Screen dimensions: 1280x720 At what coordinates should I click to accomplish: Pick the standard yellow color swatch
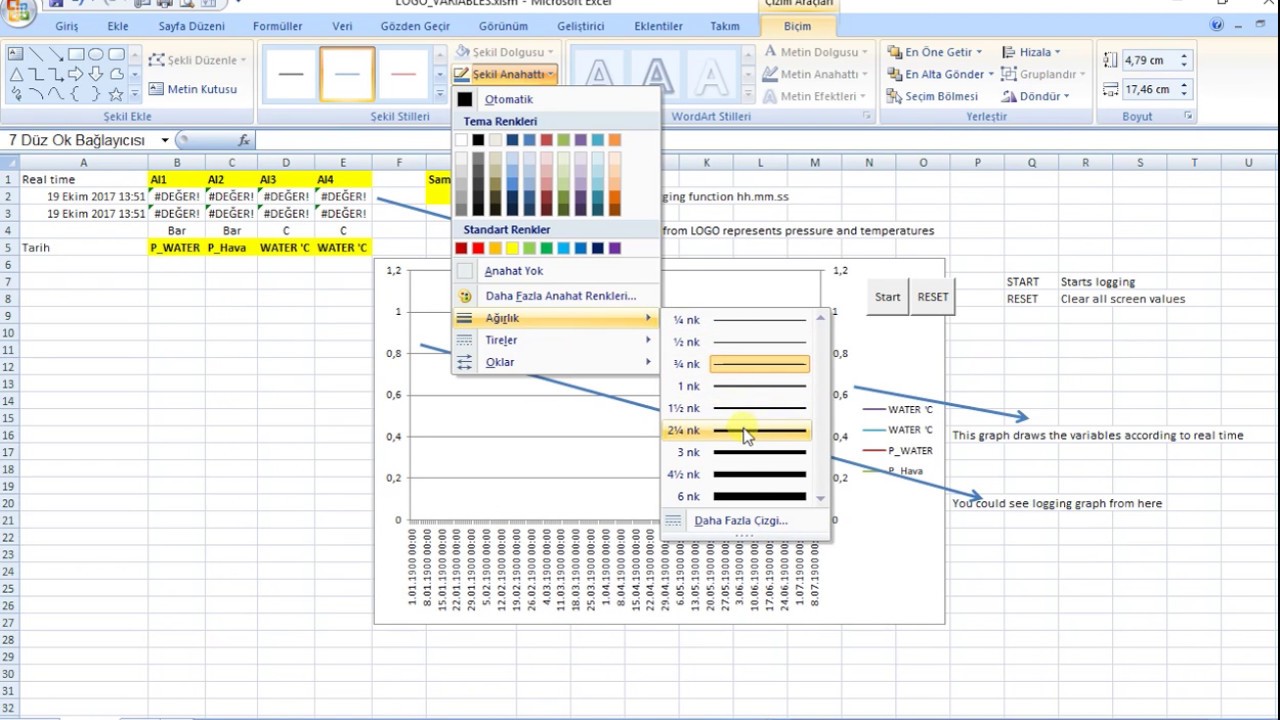coord(512,248)
